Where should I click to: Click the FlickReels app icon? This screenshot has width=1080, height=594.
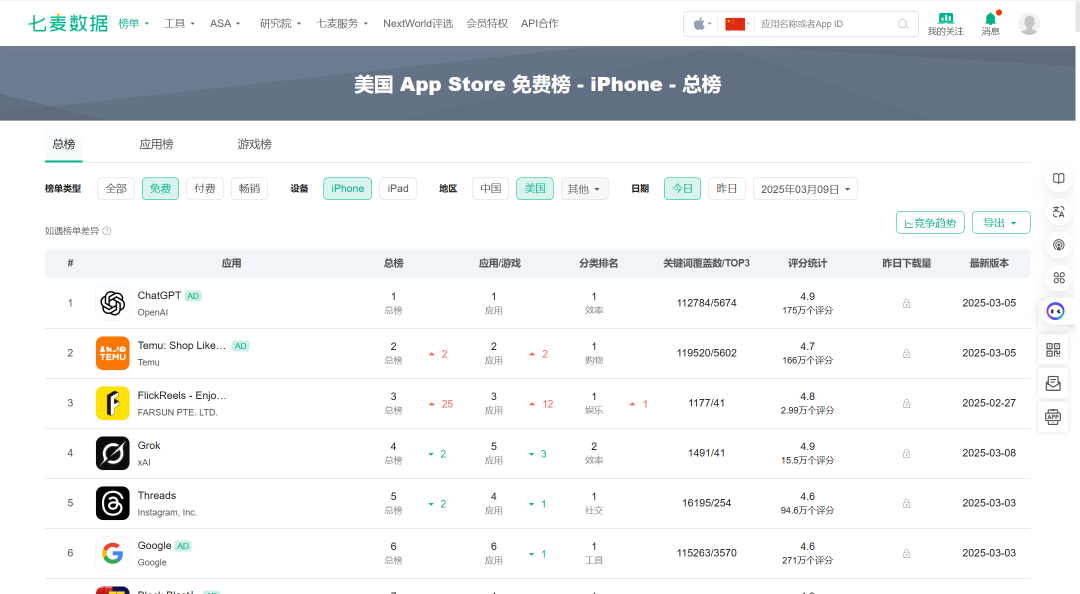pos(112,403)
